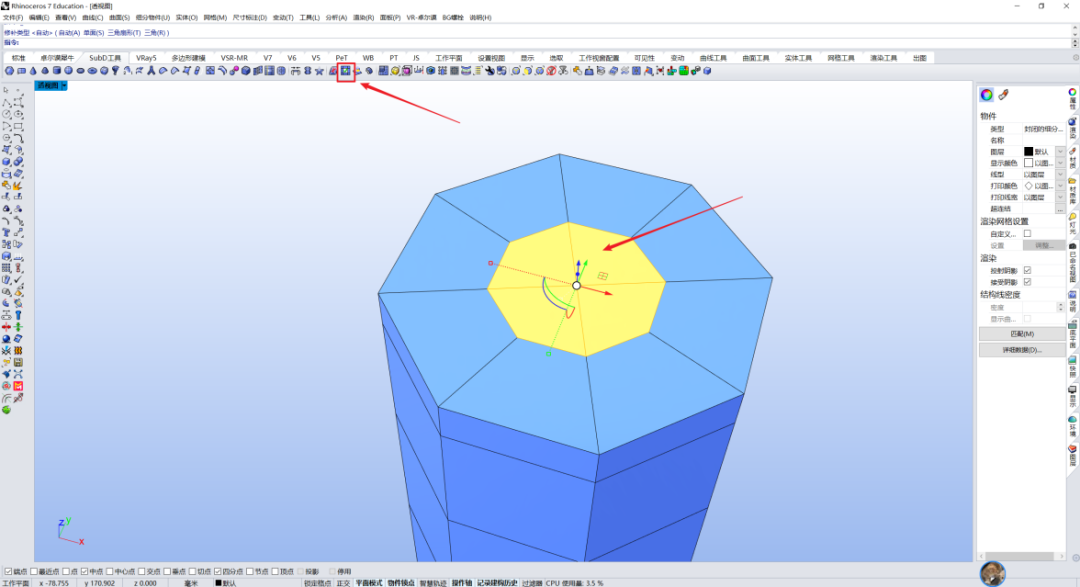Open the 线型 dropdown
1080x587 pixels.
coord(1060,174)
